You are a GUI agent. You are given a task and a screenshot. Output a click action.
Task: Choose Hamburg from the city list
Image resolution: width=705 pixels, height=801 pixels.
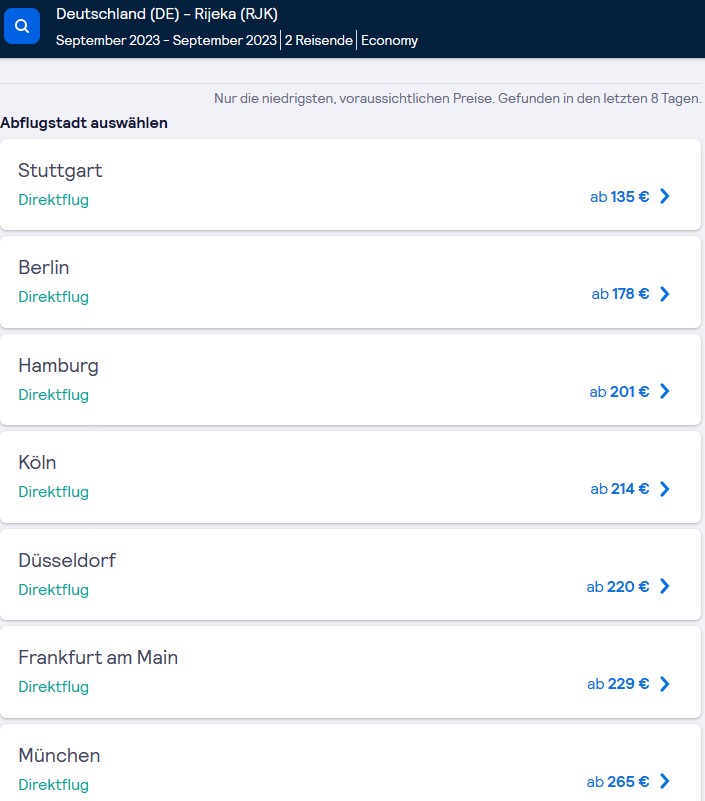pyautogui.click(x=58, y=366)
